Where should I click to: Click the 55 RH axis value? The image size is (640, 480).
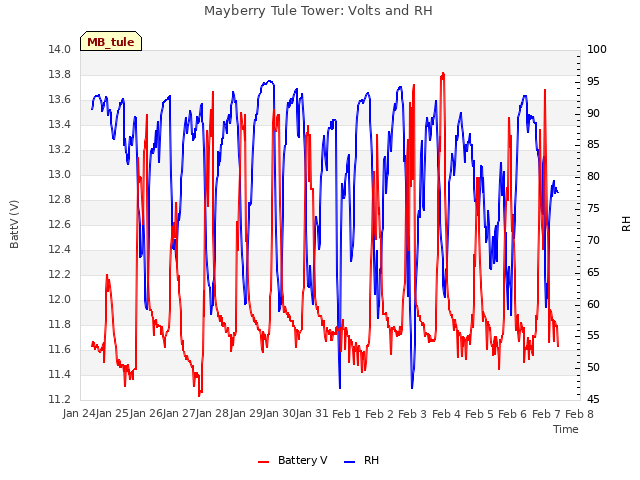(x=593, y=336)
